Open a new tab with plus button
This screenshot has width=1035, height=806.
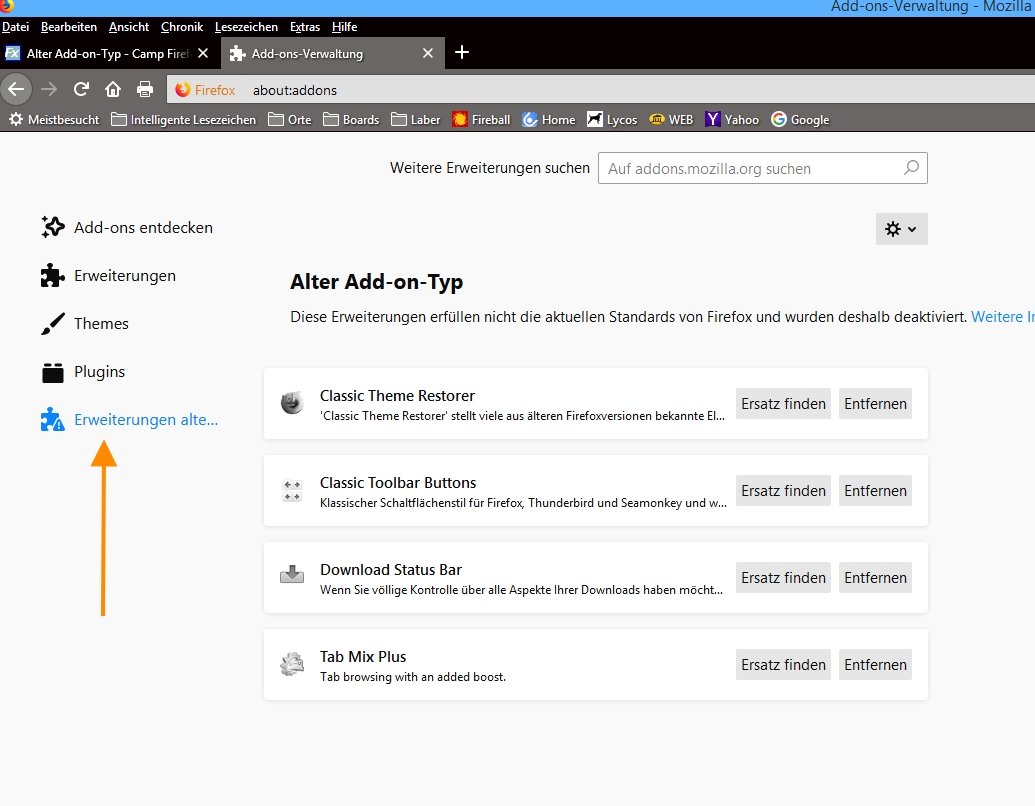click(462, 52)
